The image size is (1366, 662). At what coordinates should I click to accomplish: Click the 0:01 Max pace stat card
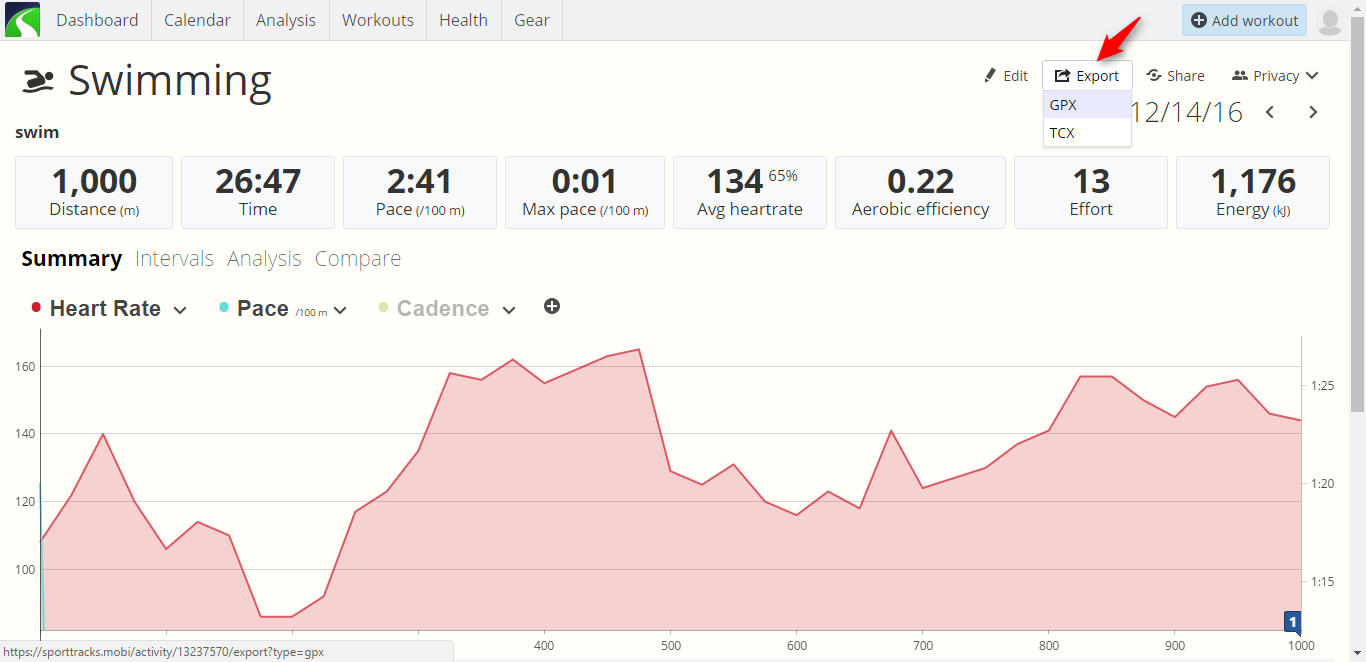click(585, 192)
